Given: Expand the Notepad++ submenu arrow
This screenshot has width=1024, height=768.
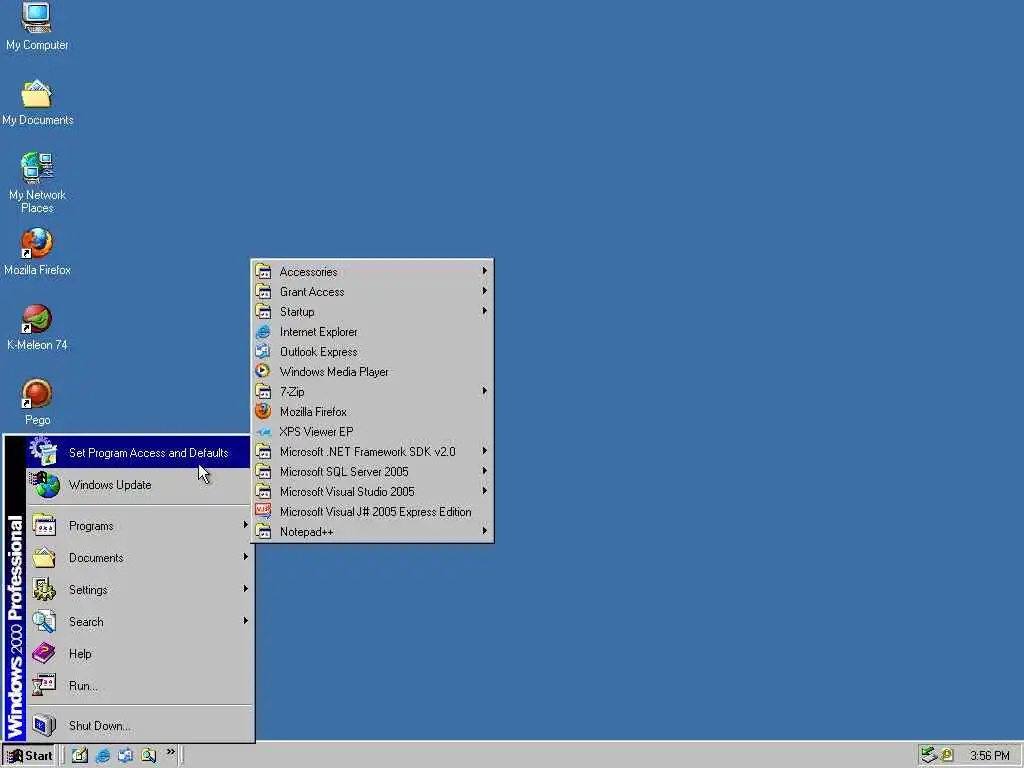Looking at the screenshot, I should click(x=485, y=531).
